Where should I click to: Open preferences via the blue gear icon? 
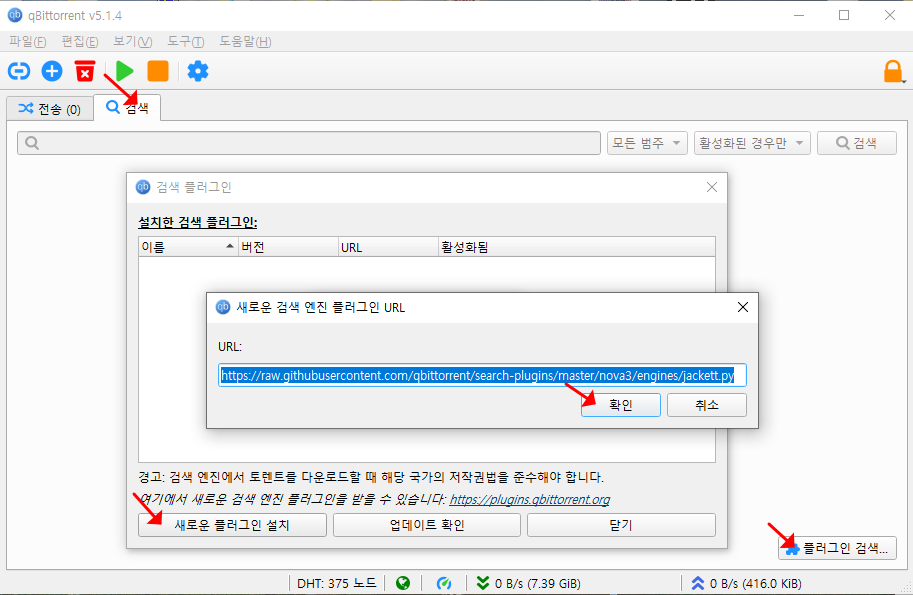point(198,71)
